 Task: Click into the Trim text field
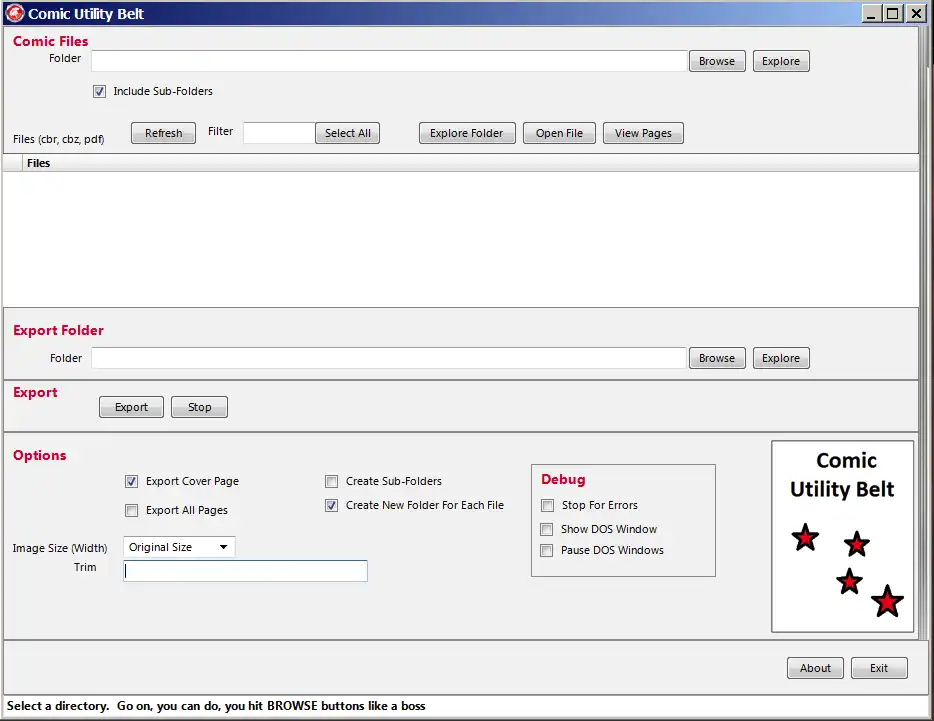coord(245,571)
